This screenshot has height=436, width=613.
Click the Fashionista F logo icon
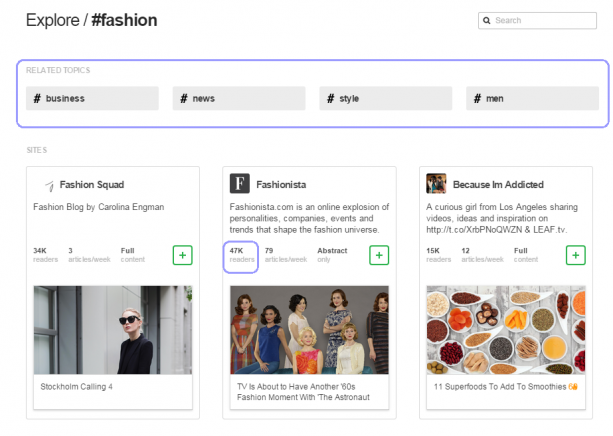point(240,183)
